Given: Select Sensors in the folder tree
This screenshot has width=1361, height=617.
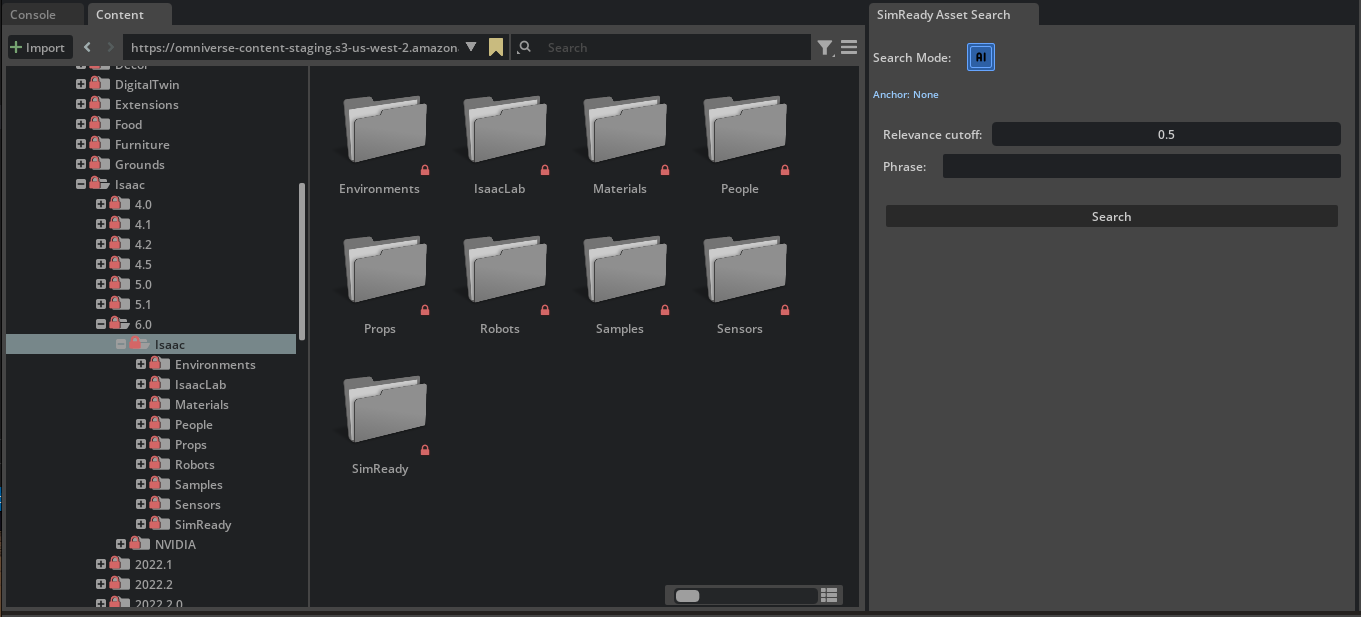Looking at the screenshot, I should (x=198, y=505).
